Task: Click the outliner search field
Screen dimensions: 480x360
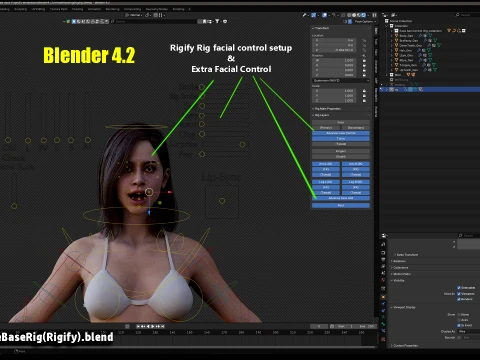Action: (x=467, y=15)
